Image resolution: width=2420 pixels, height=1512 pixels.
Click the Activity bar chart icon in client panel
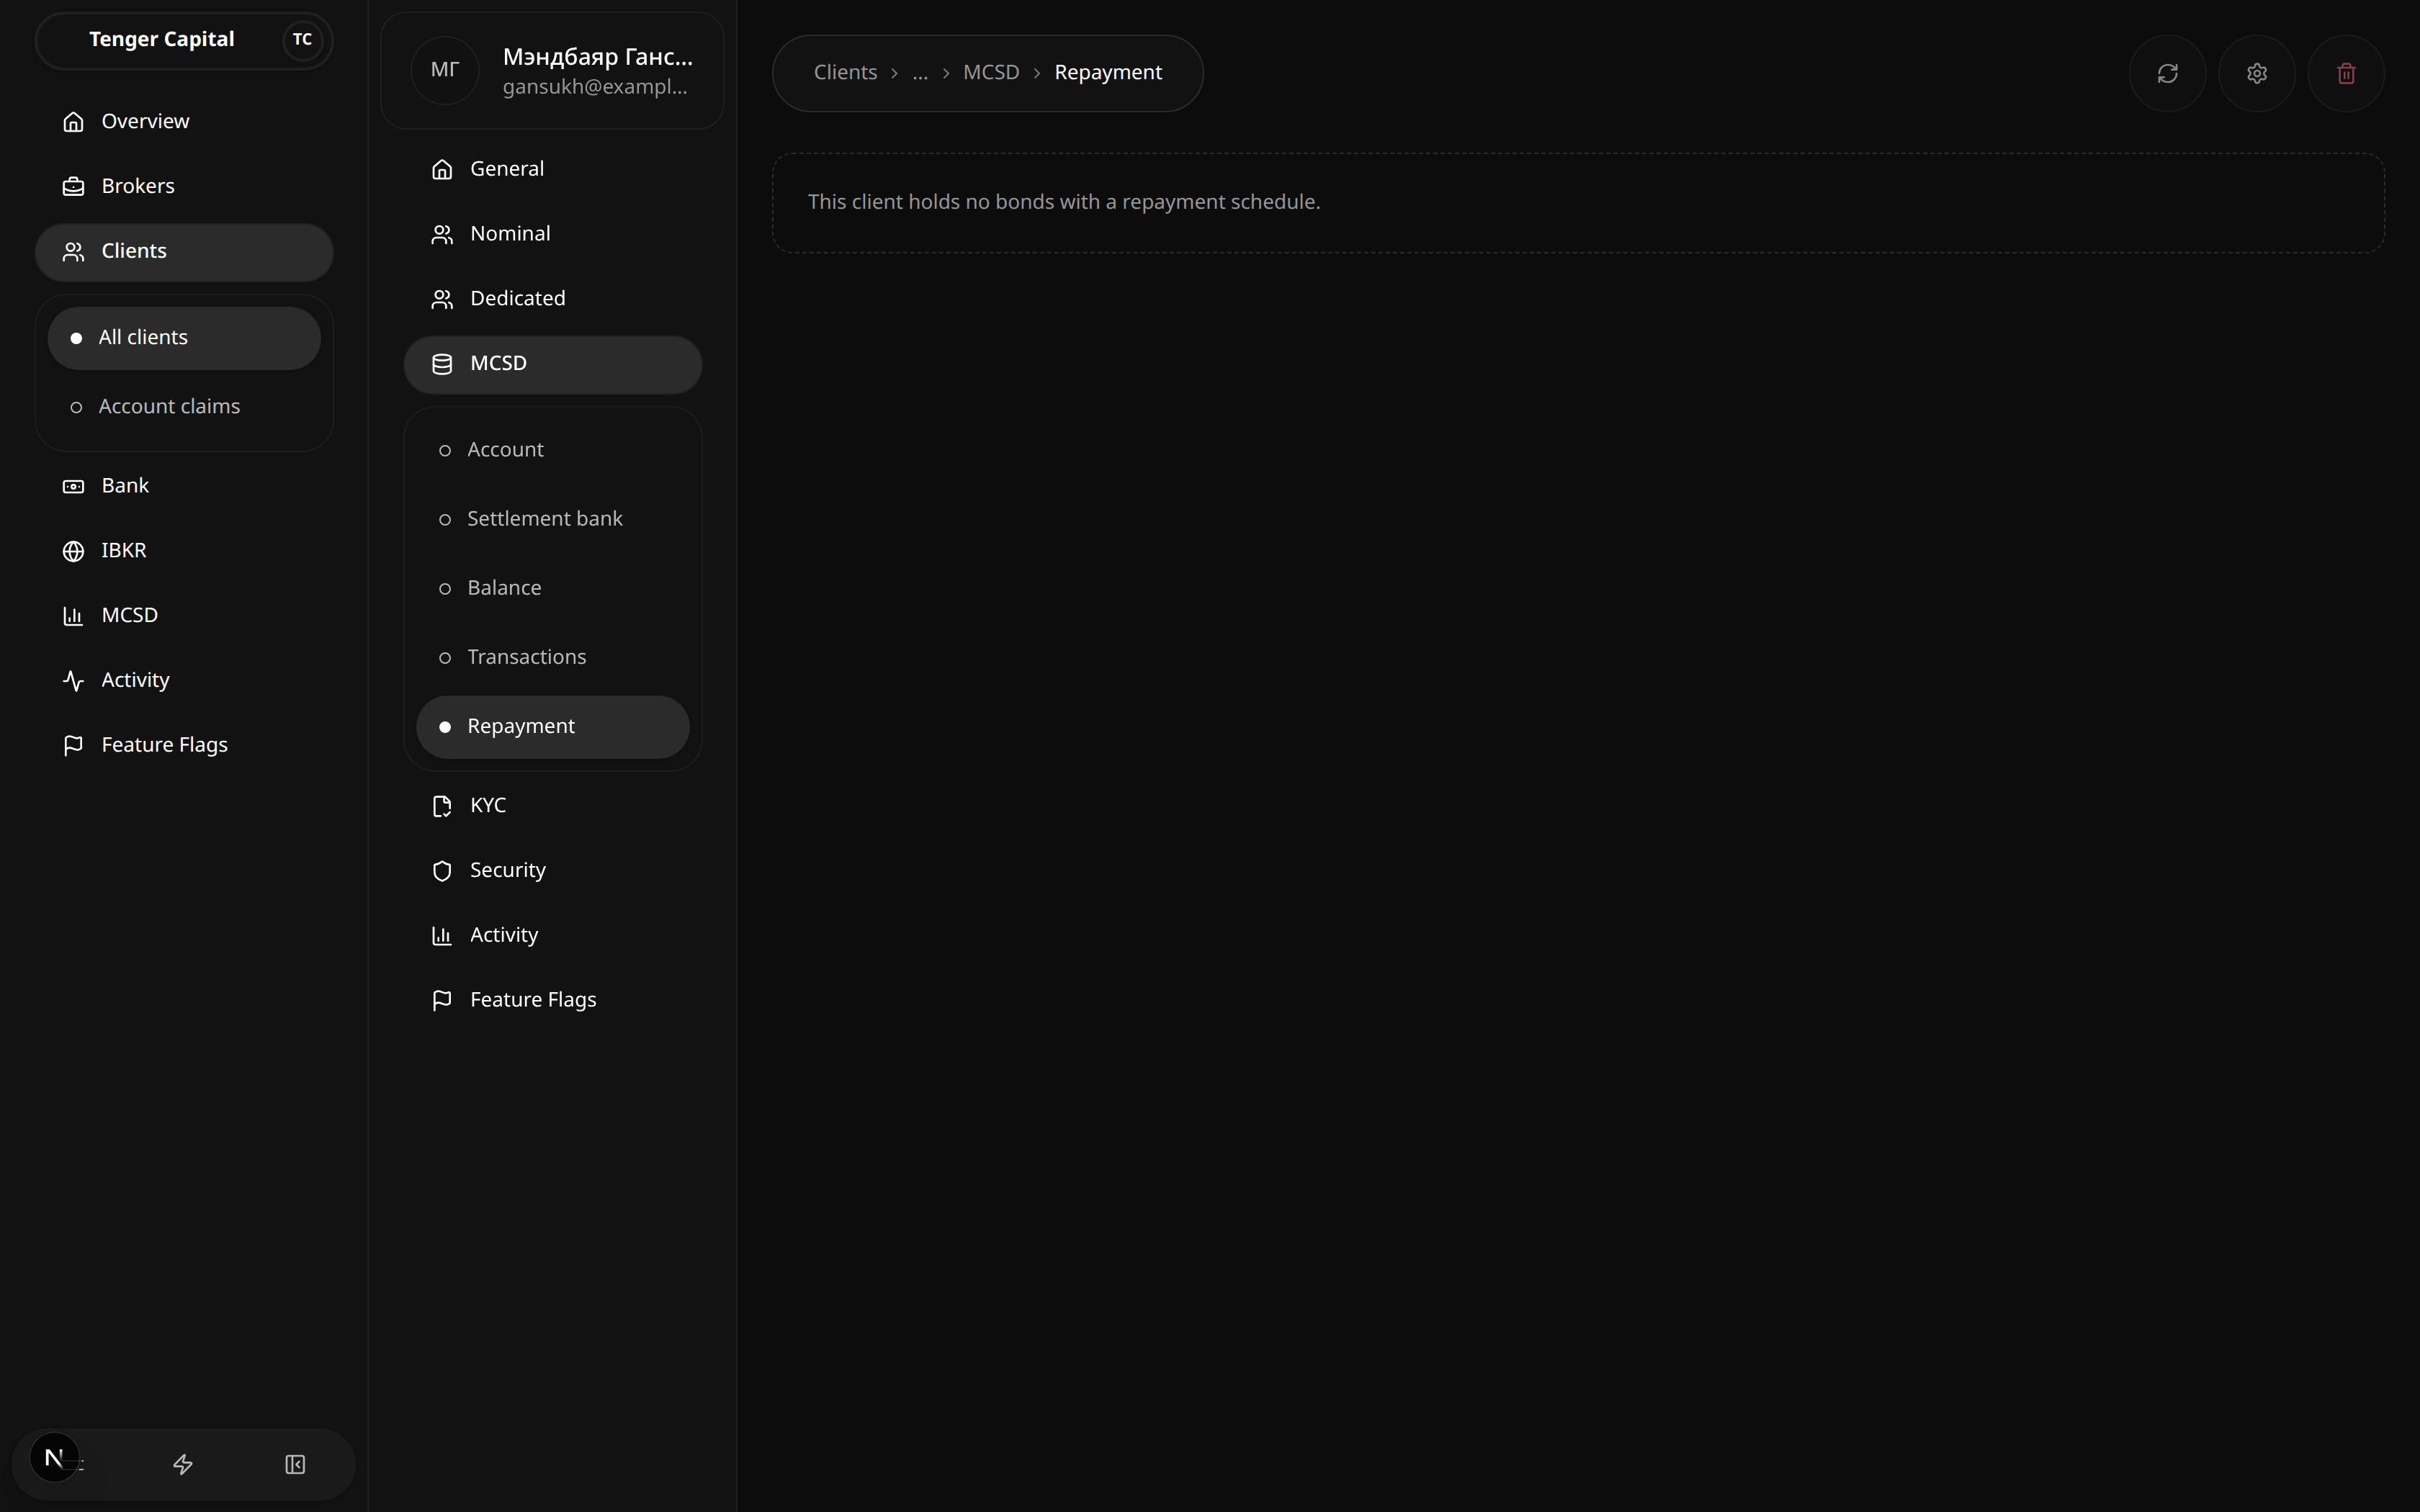442,936
